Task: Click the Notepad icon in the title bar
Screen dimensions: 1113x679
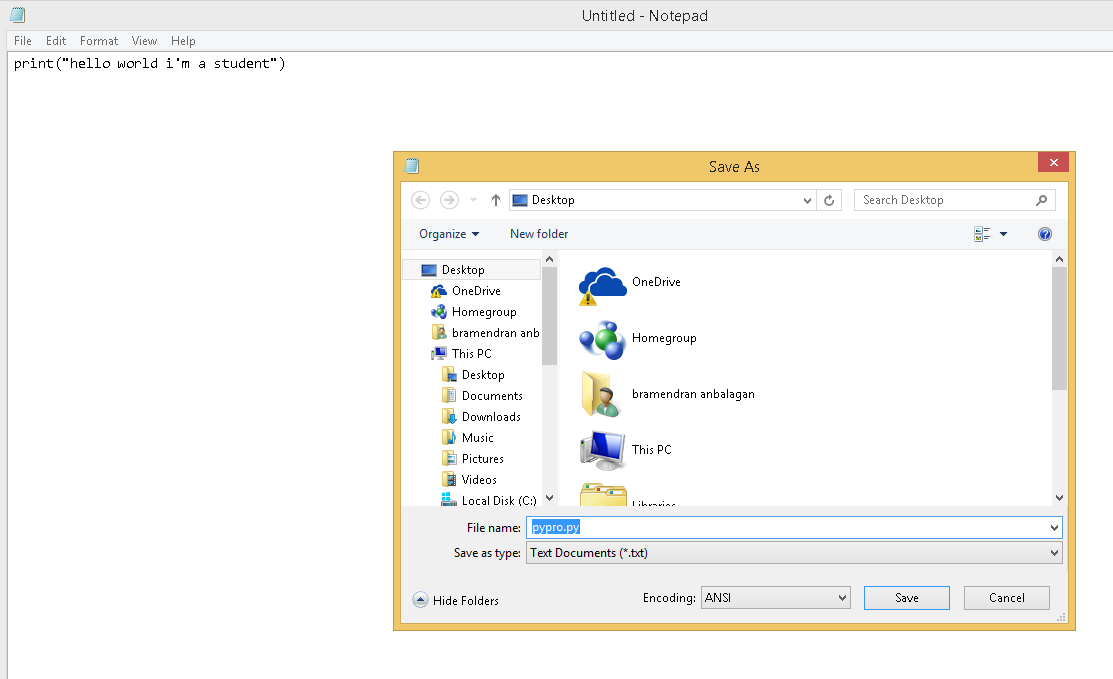Action: tap(18, 14)
